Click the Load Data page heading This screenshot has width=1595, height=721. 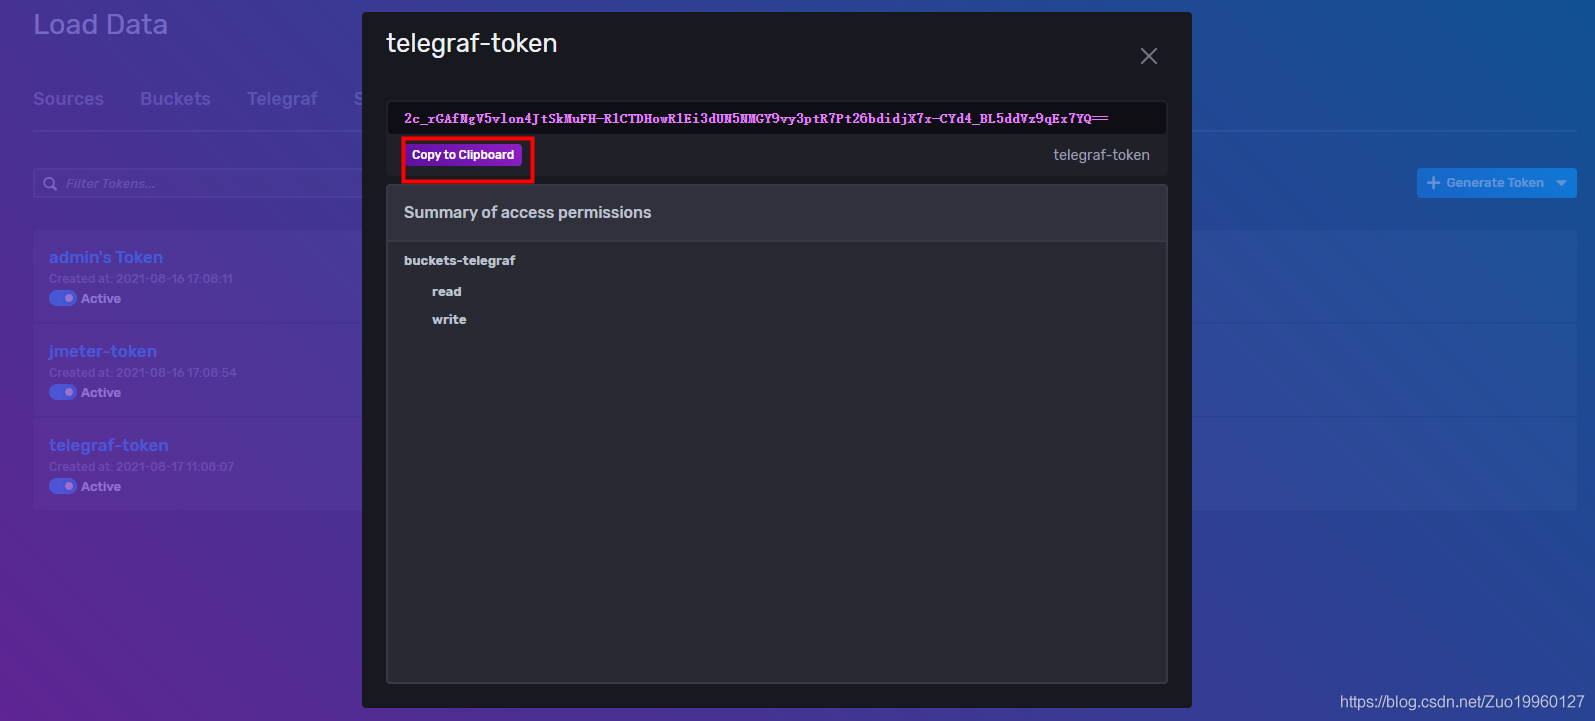click(100, 25)
